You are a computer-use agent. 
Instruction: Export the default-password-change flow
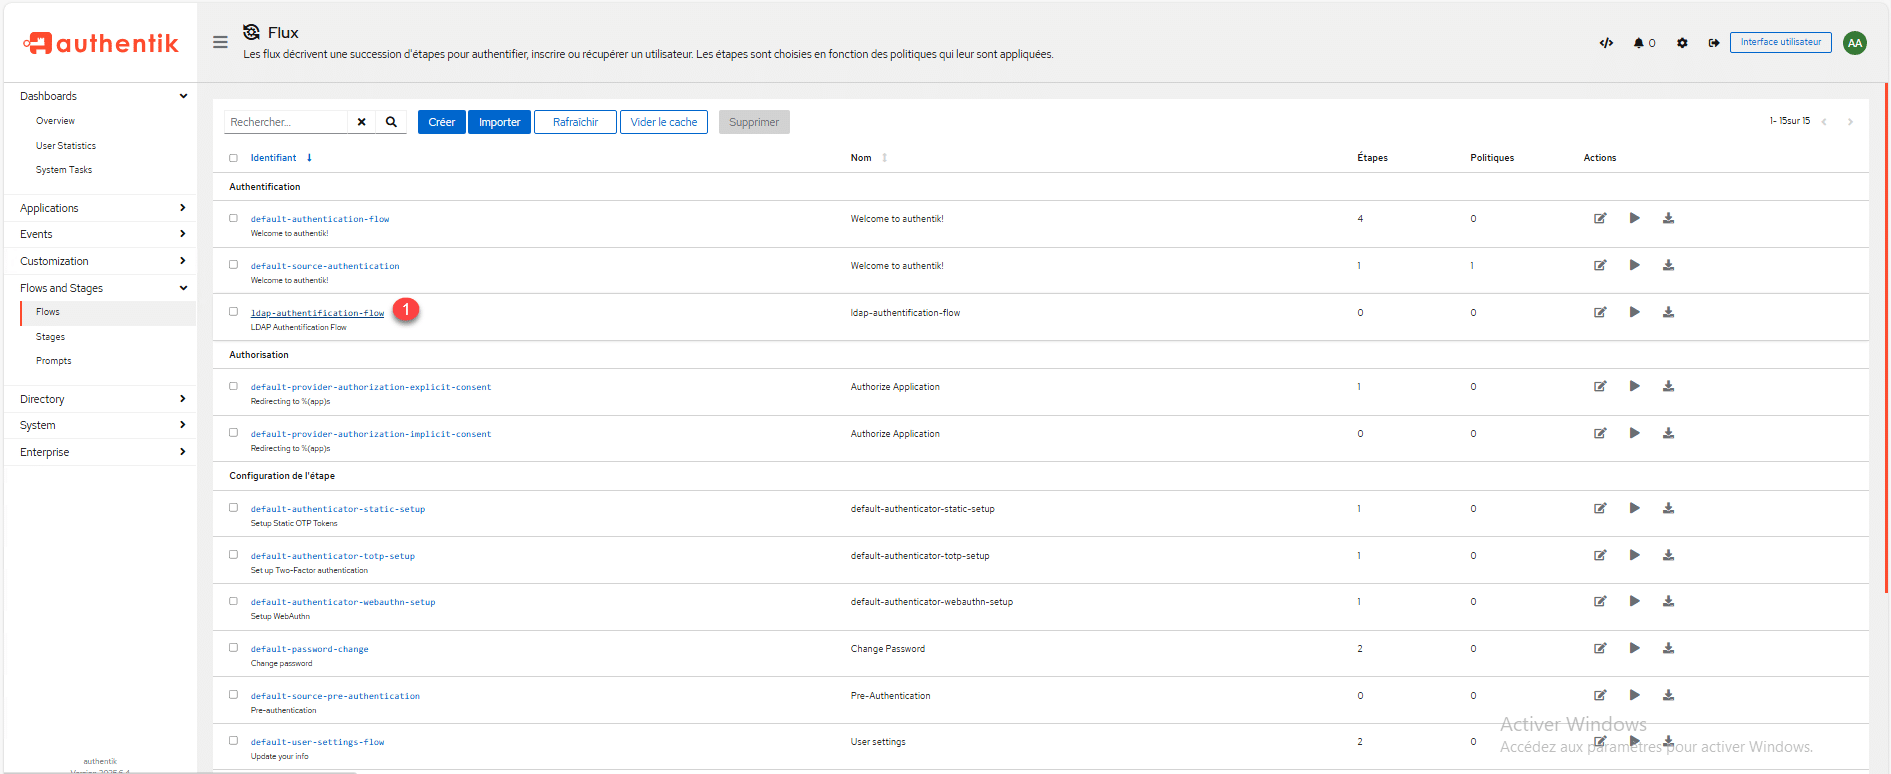pyautogui.click(x=1668, y=648)
